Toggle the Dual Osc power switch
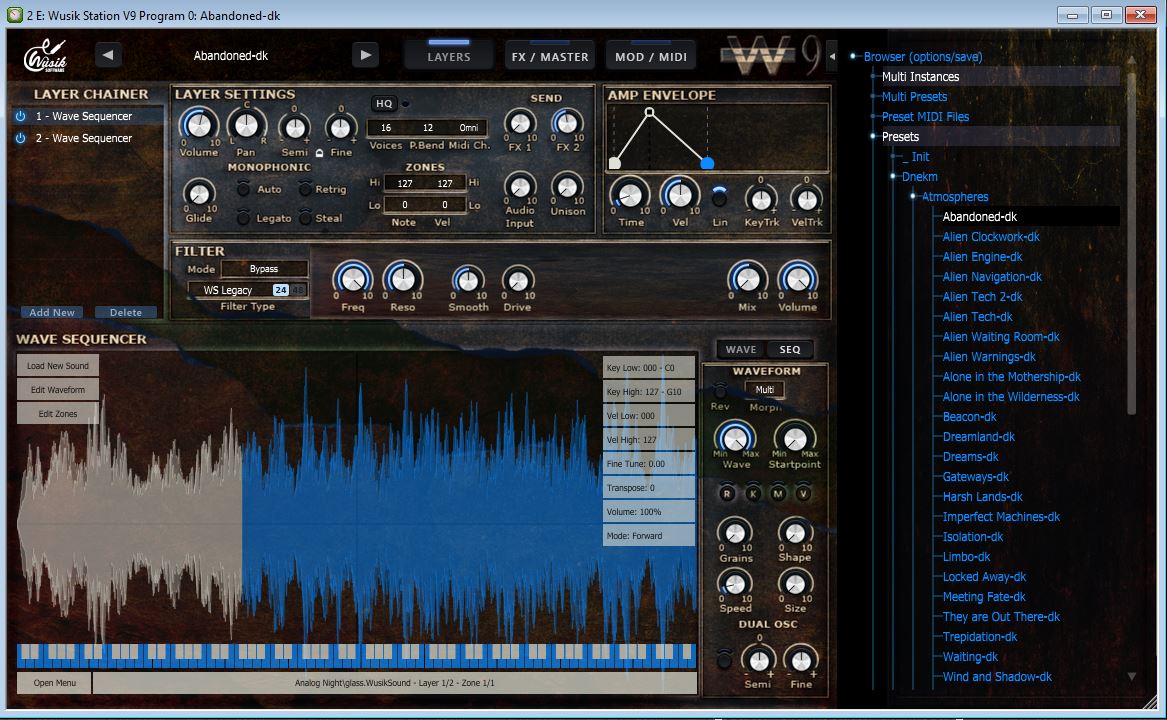The height and width of the screenshot is (720, 1167). pos(724,658)
